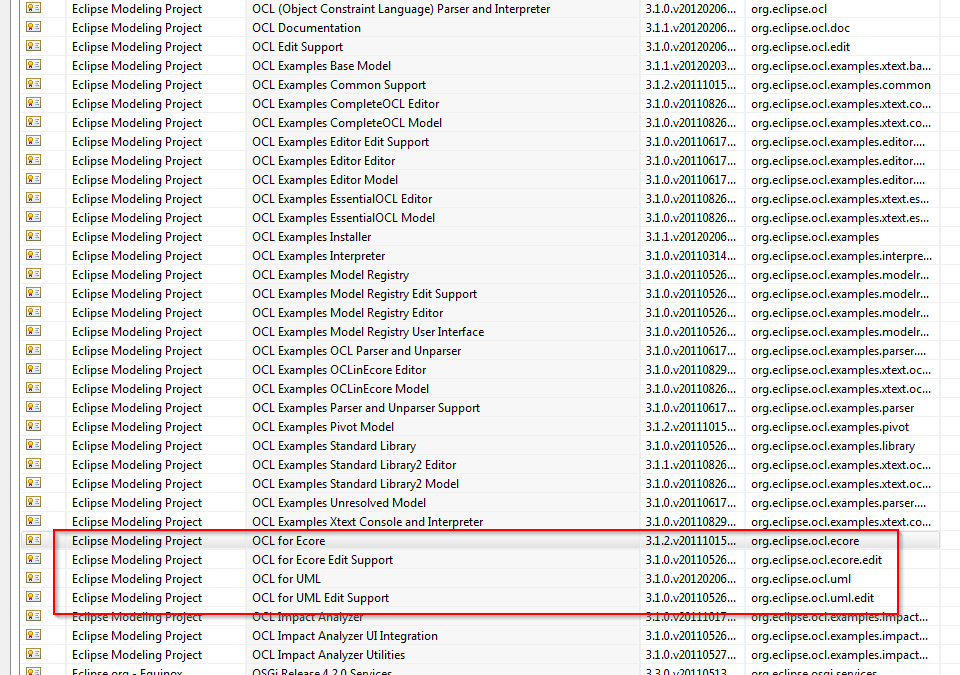Select the icon on the OCL Examples CompleteOCL Editor row

(x=34, y=103)
